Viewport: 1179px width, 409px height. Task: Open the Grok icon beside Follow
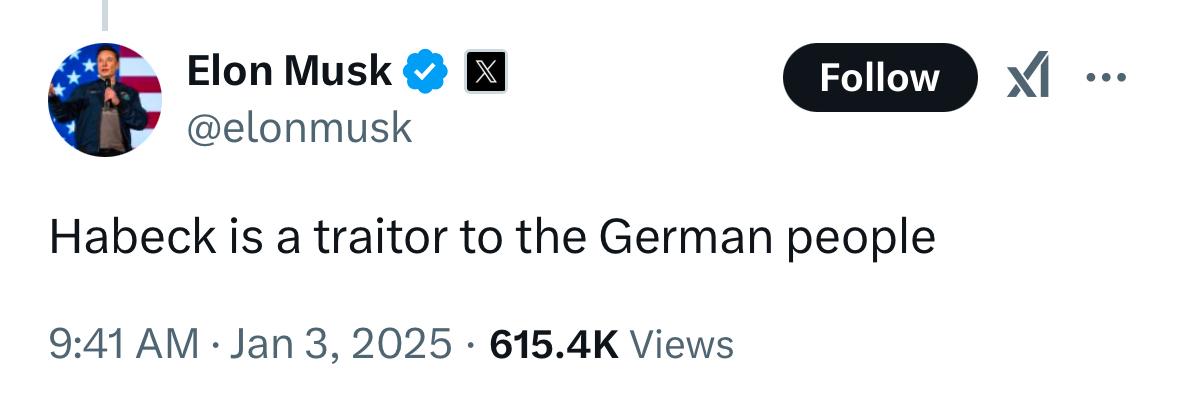point(1028,77)
